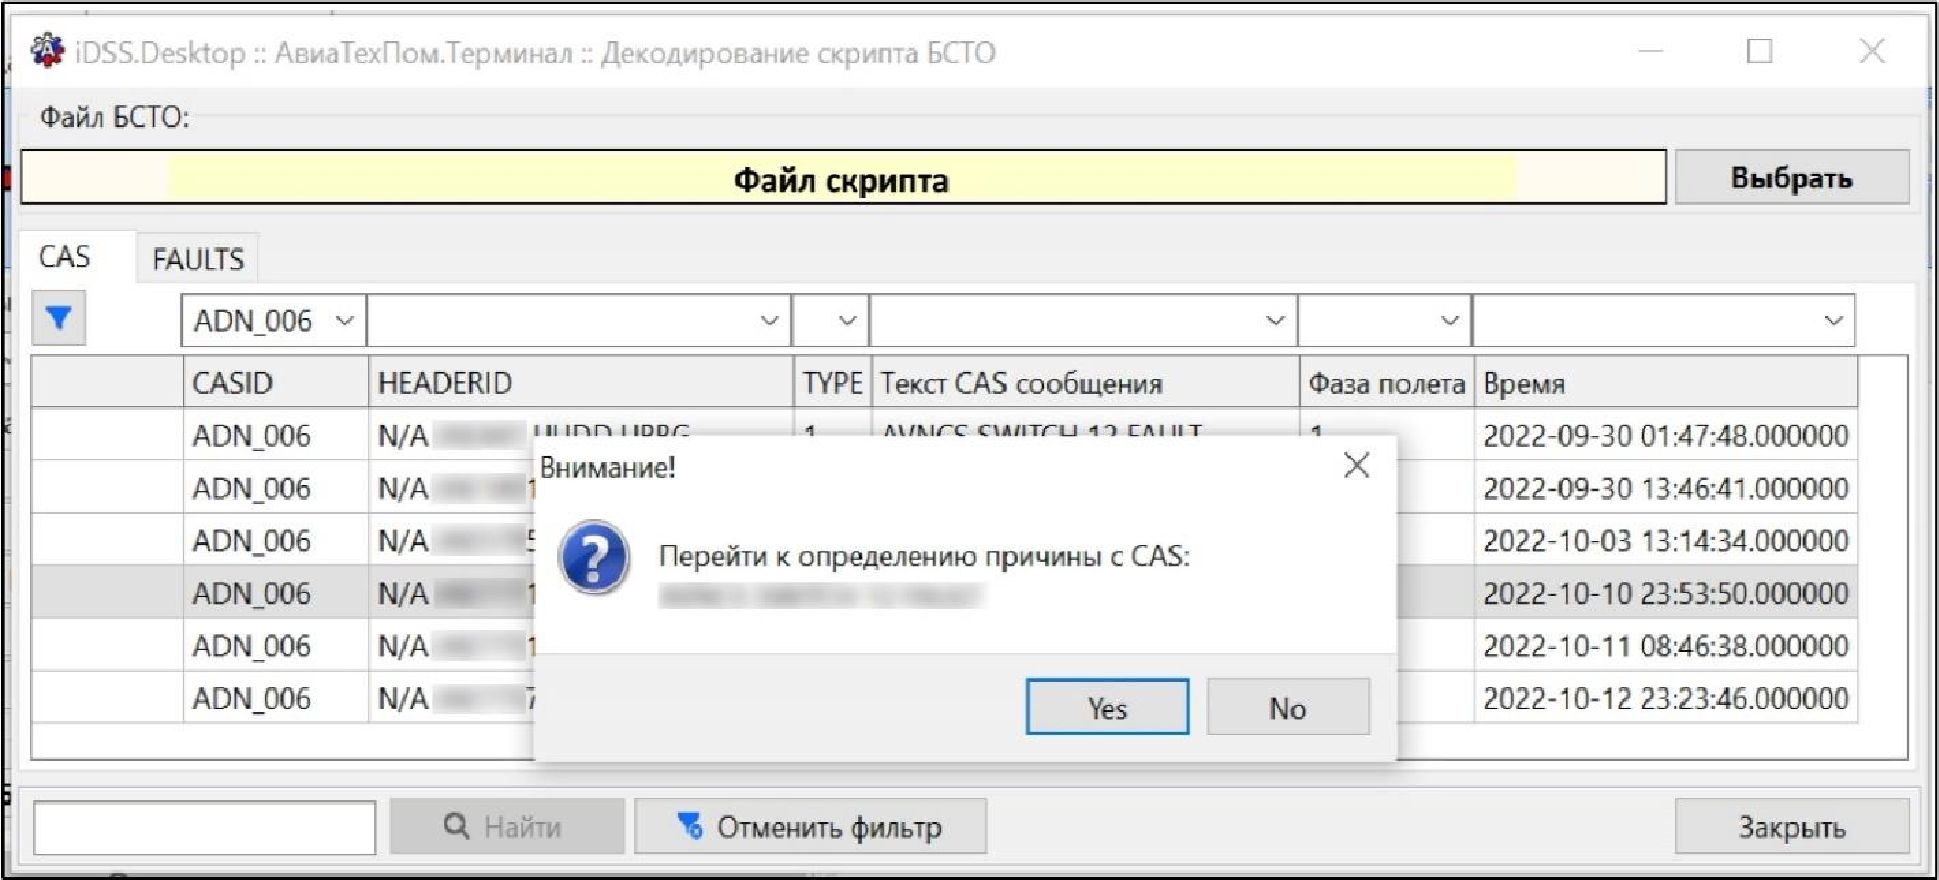The image size is (1939, 880).
Task: Click the iDSS.Desktop app icon in title bar
Action: point(47,51)
